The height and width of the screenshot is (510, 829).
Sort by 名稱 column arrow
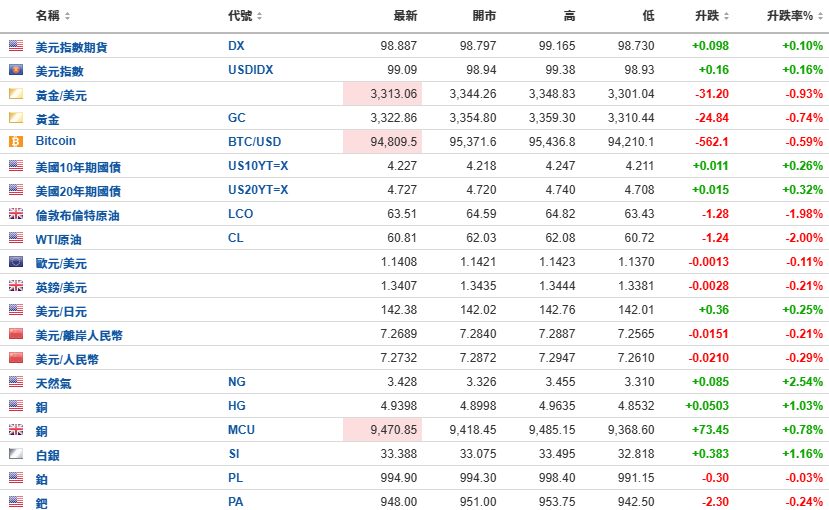click(x=67, y=16)
